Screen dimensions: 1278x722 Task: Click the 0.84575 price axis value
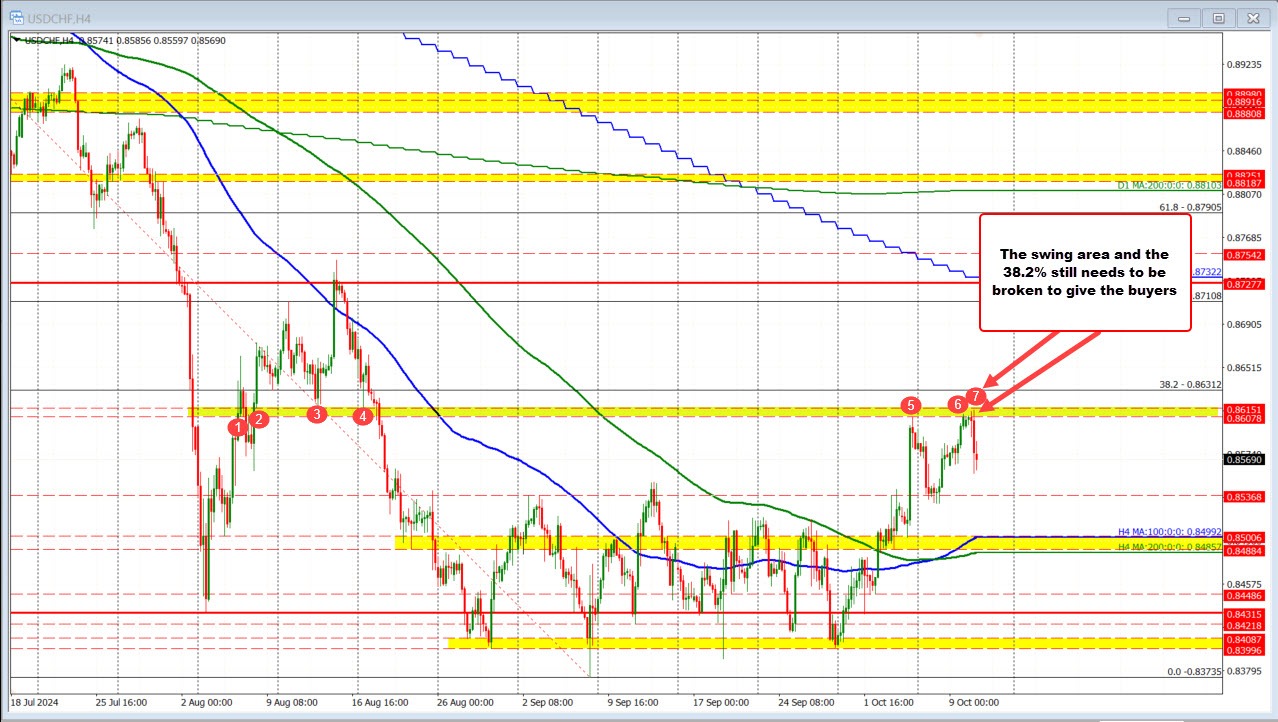coord(1246,584)
